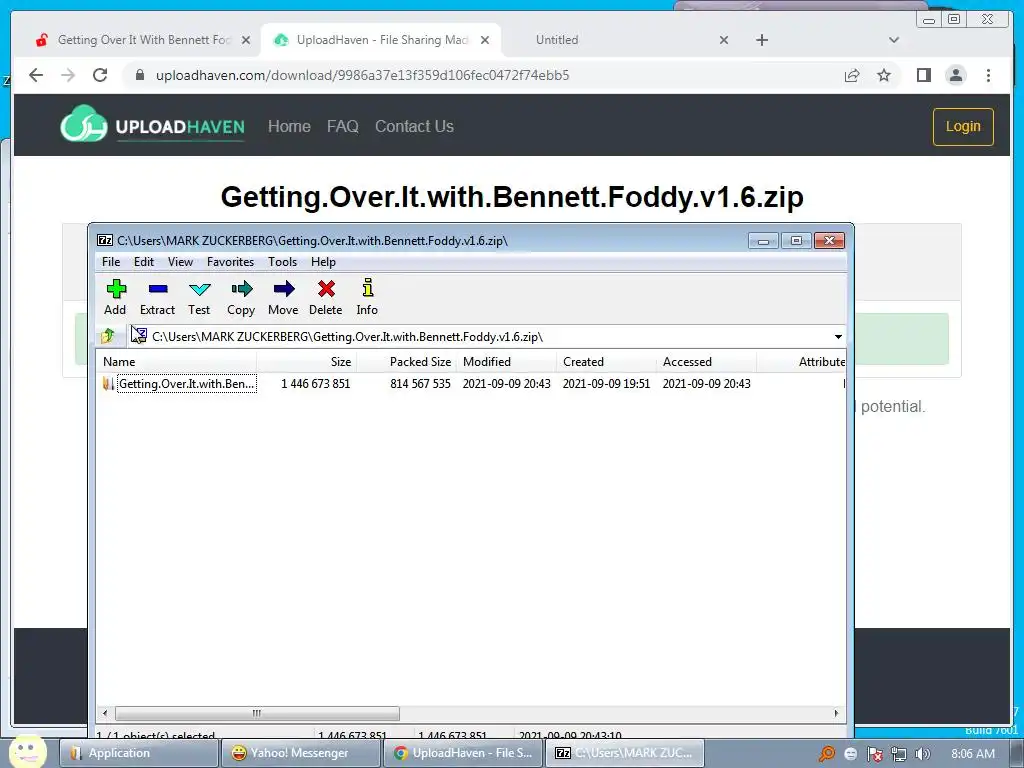
Task: Reload the Chrome page
Action: (100, 75)
